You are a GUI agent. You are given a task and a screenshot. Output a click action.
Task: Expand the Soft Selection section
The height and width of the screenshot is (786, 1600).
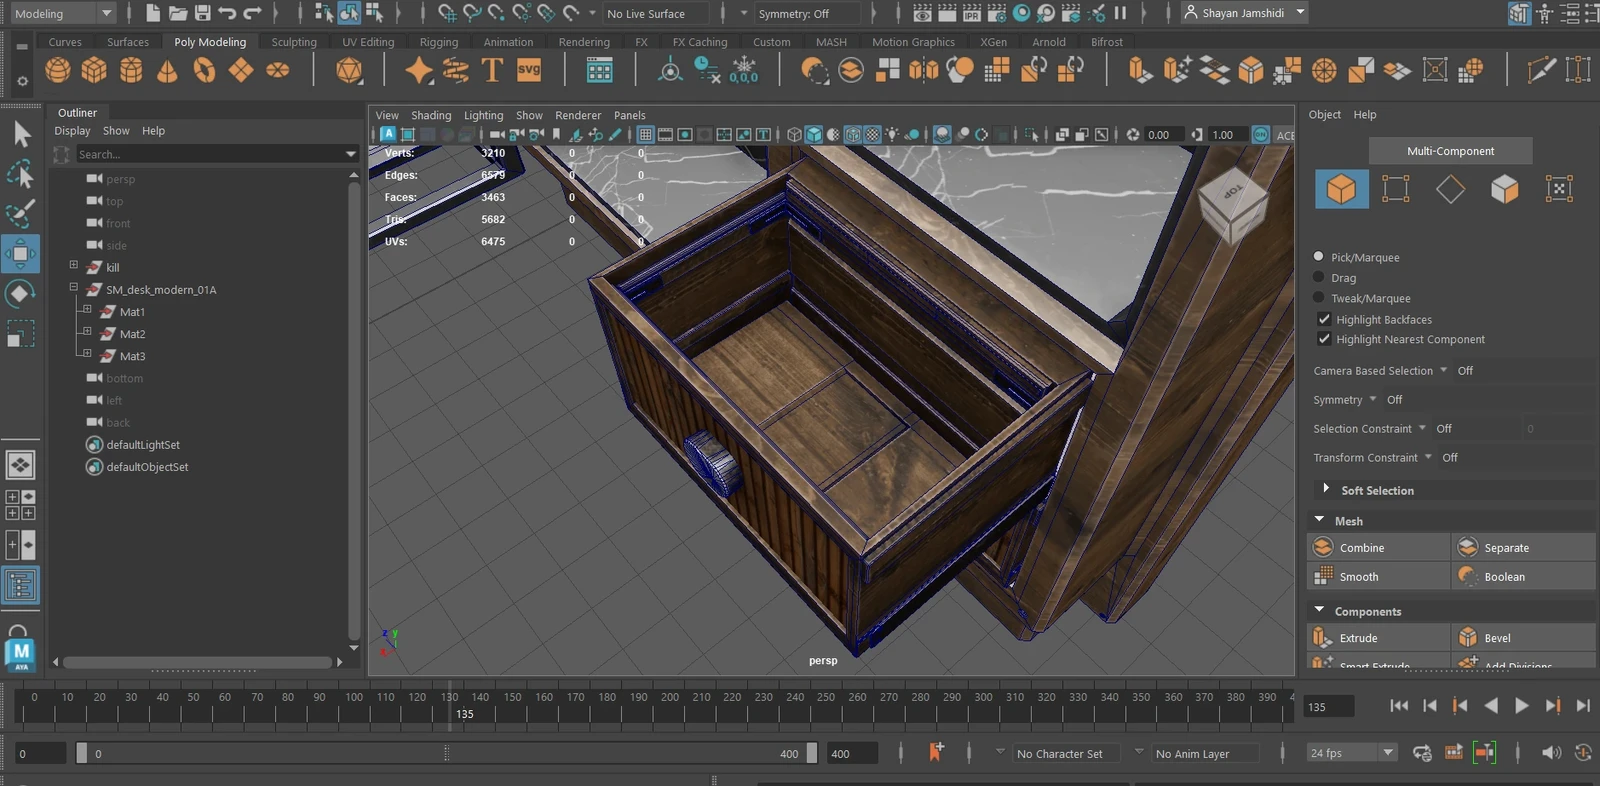(x=1326, y=489)
